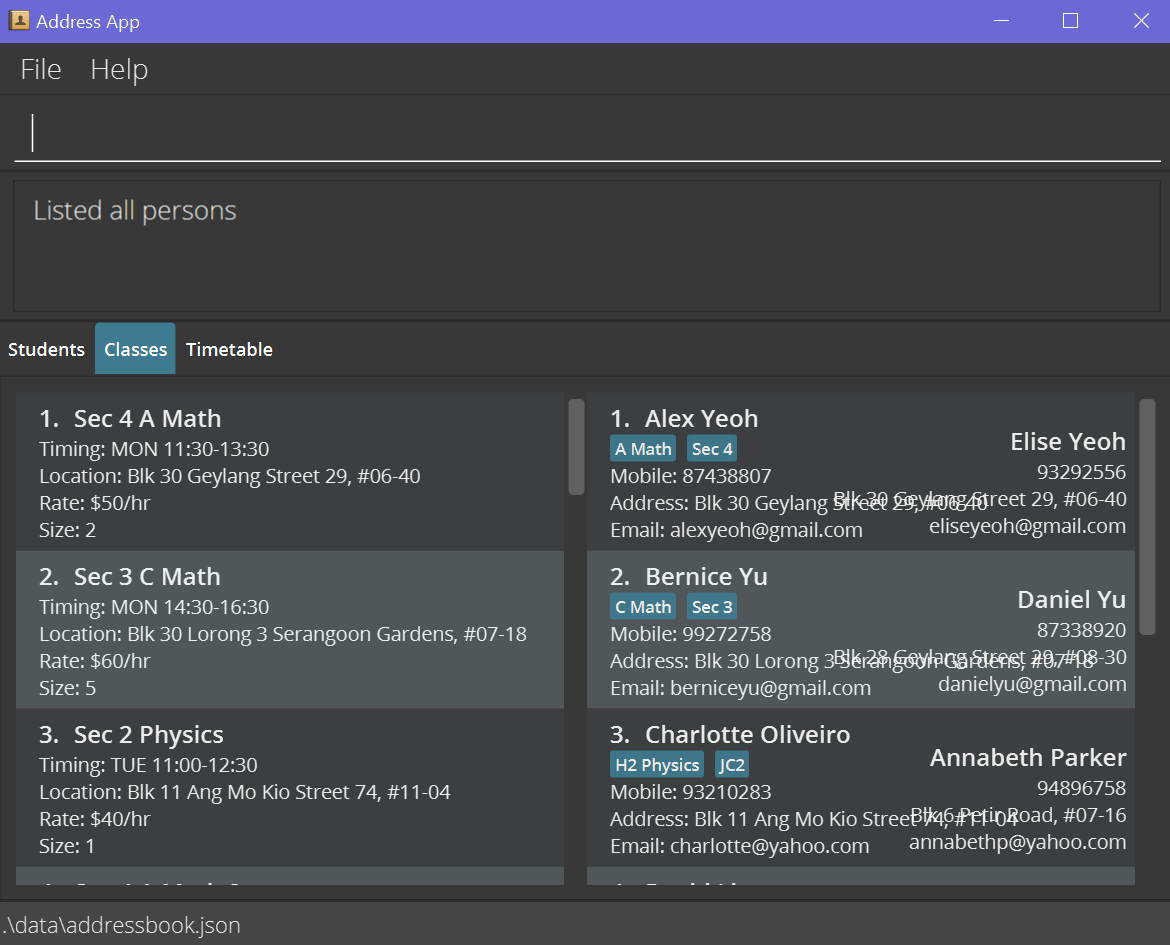Click the Address App title bar icon
Viewport: 1170px width, 945px height.
(x=19, y=21)
